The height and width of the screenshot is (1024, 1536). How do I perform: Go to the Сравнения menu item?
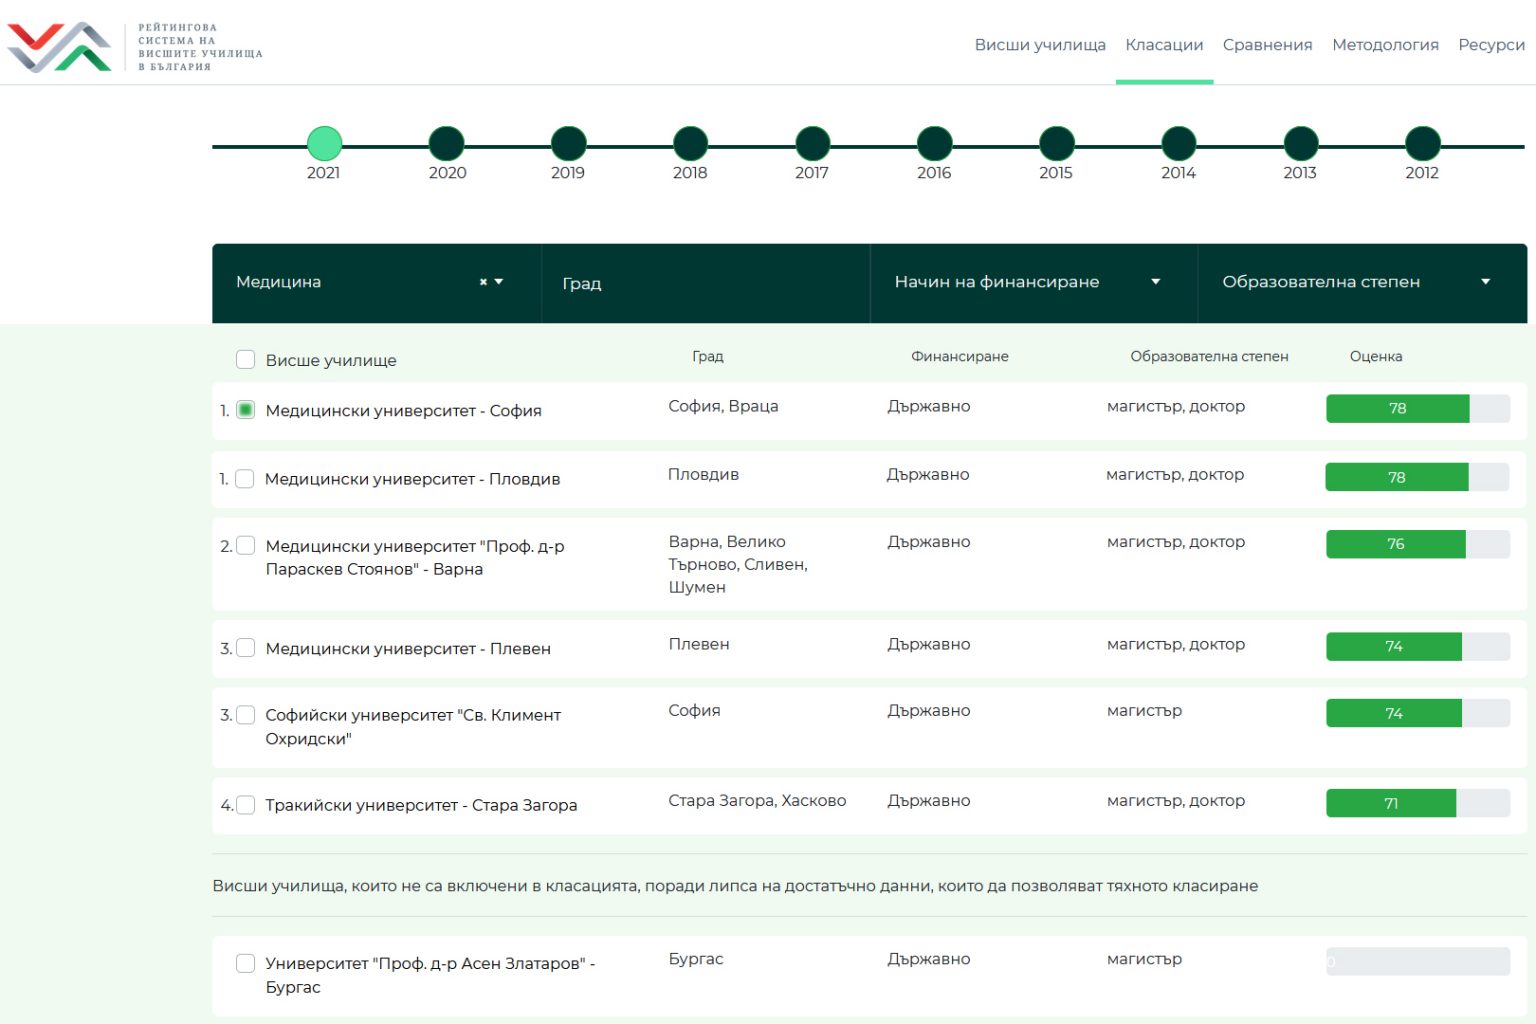coord(1267,45)
